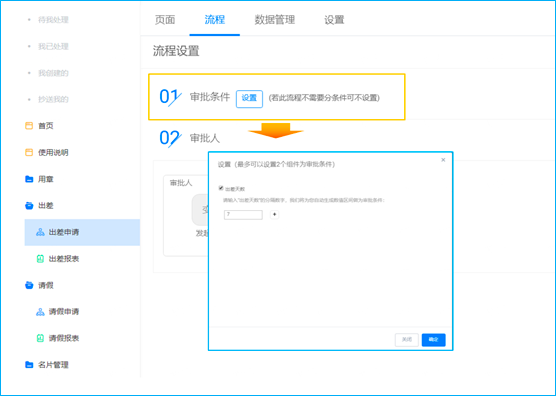Screen dimensions: 556x396
Task: Go to the 设置 tab
Action: tap(334, 20)
